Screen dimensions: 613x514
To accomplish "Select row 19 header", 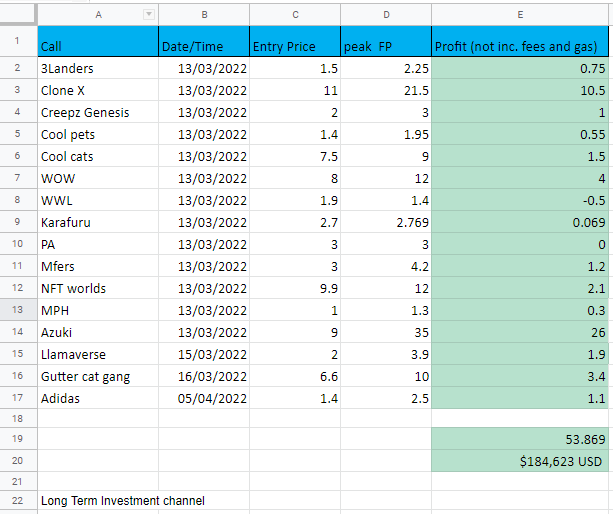I will pyautogui.click(x=18, y=439).
